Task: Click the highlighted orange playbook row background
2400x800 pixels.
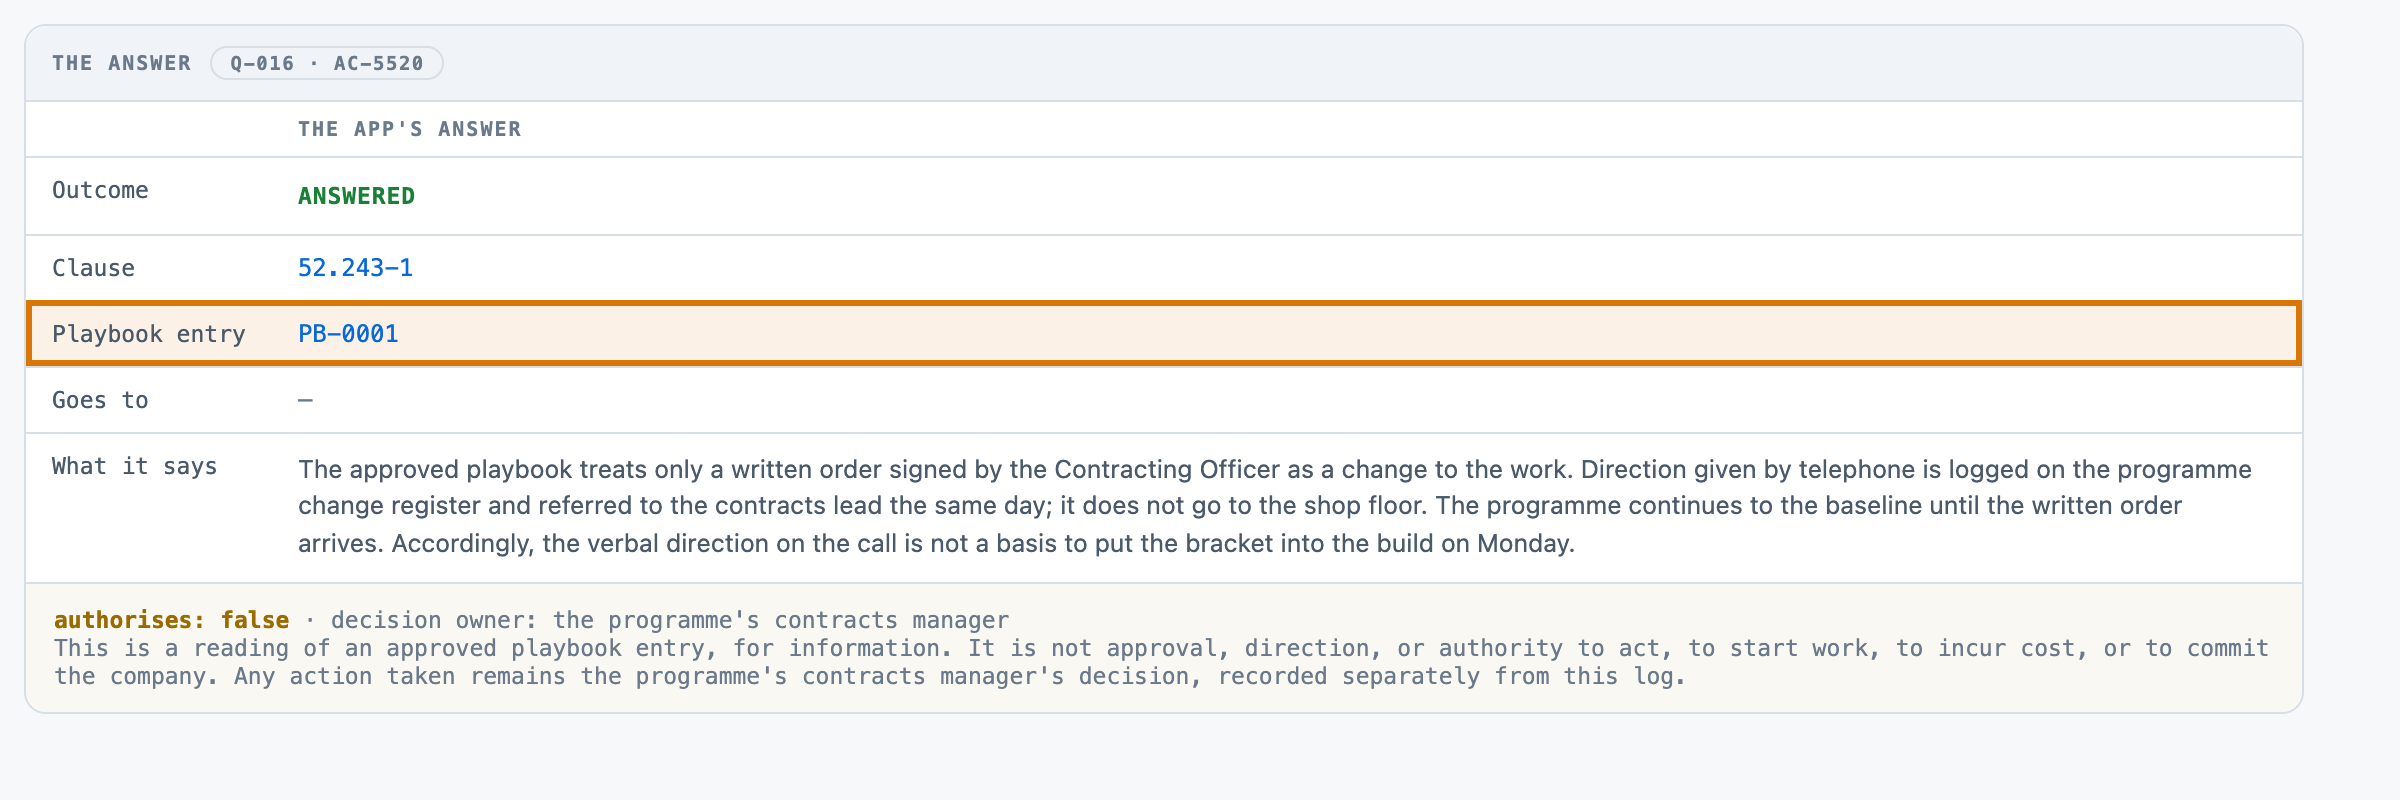Action: point(1164,334)
